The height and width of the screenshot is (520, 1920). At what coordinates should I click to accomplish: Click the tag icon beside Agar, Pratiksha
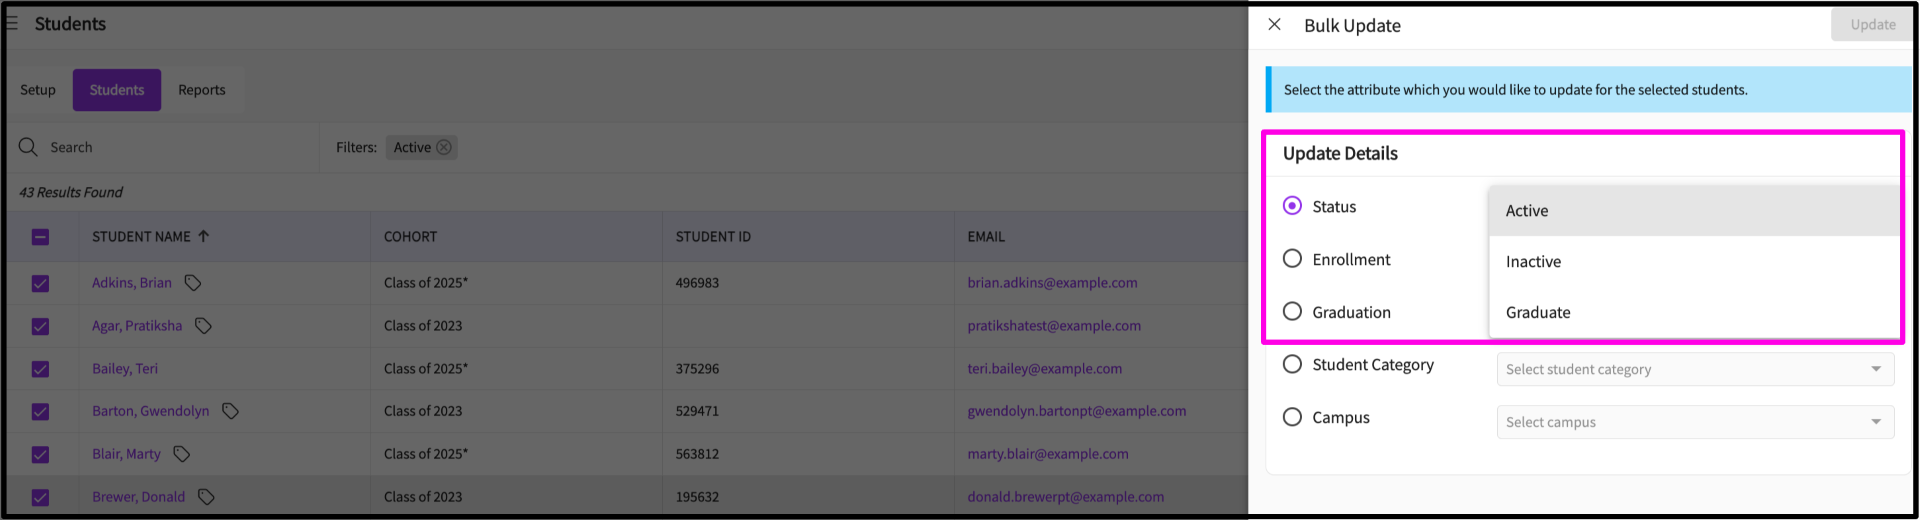(203, 326)
